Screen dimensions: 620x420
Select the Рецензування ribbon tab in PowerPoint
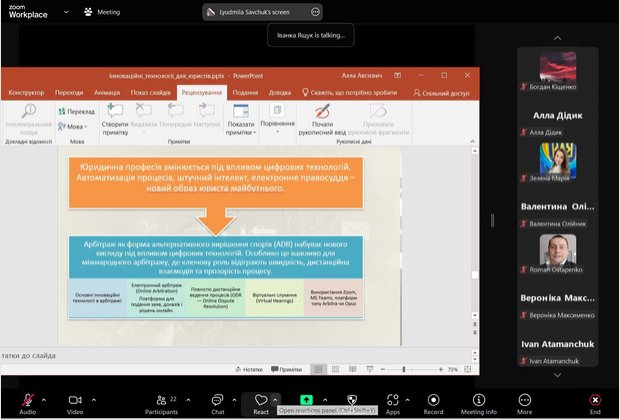coord(201,92)
